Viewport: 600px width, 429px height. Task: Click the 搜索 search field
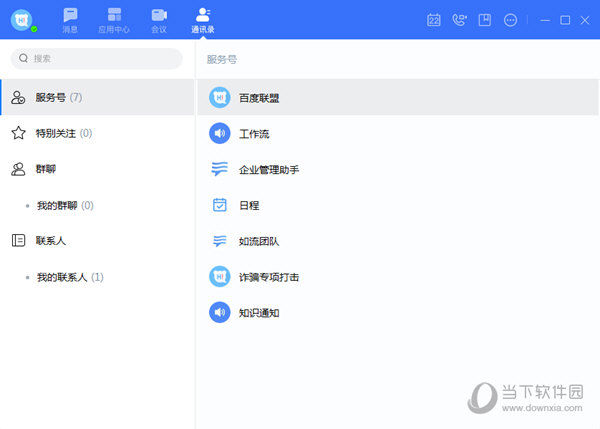(96, 59)
